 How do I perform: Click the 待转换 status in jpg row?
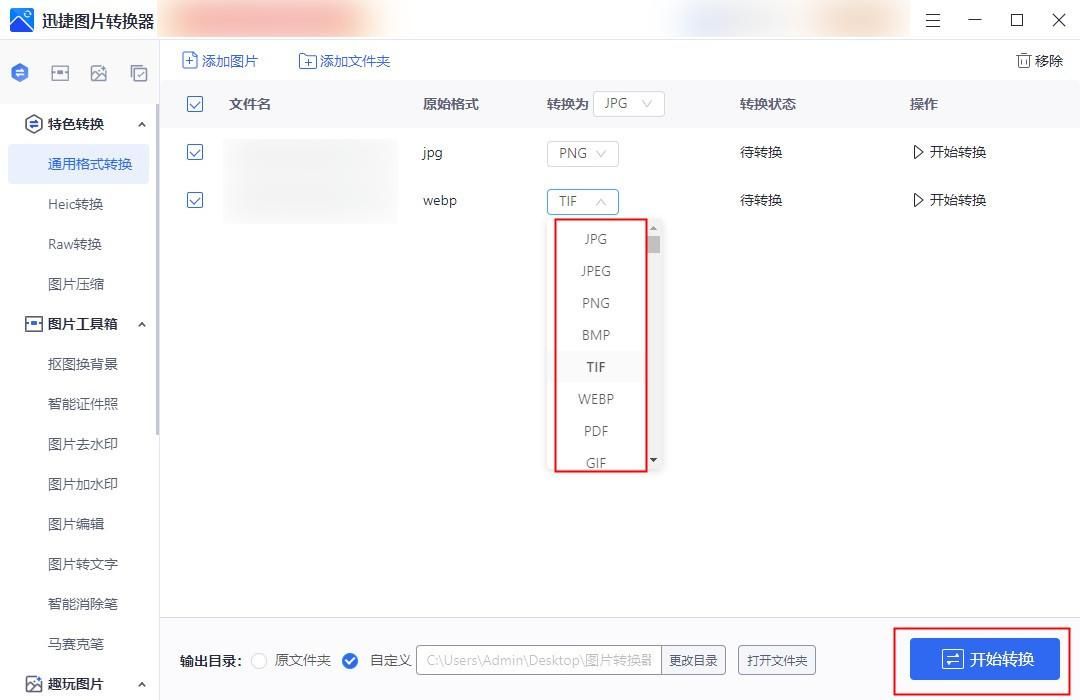point(761,152)
